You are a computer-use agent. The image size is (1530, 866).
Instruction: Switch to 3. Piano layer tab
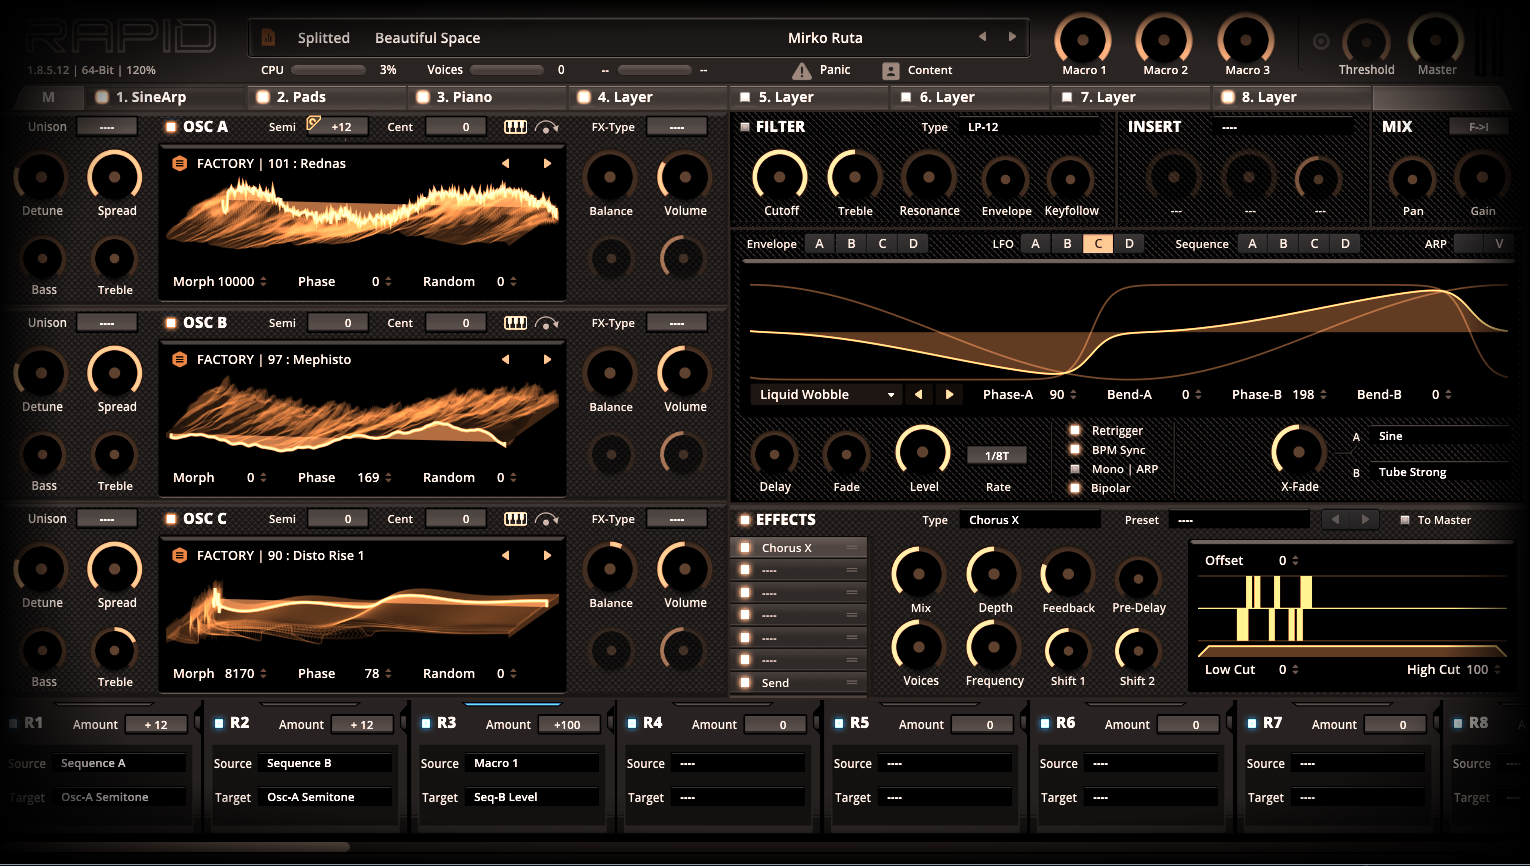pos(488,97)
